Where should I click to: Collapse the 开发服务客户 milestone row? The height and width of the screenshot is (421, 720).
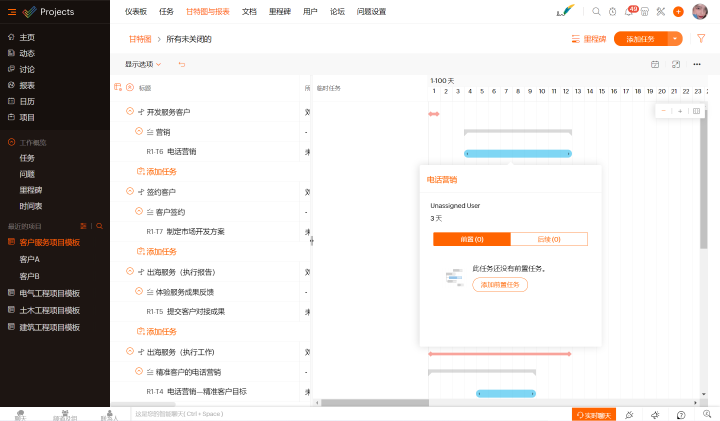[129, 111]
